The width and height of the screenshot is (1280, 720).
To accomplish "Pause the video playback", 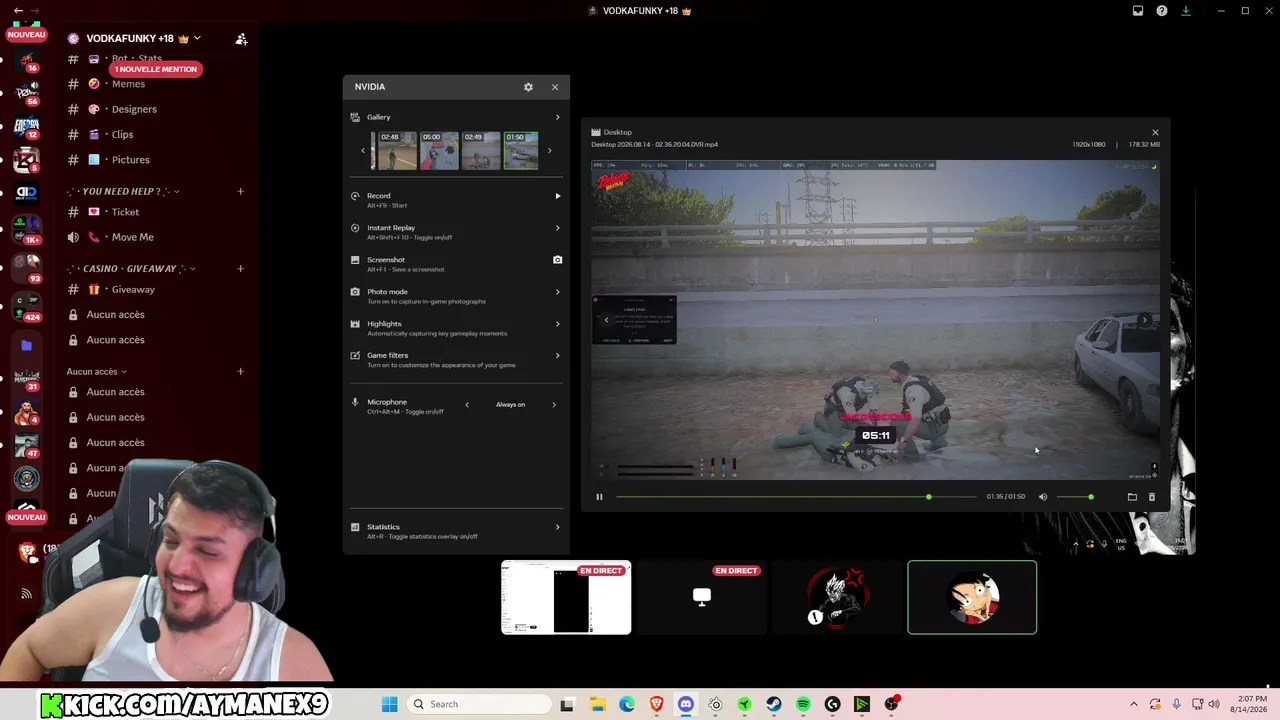I will click(599, 497).
